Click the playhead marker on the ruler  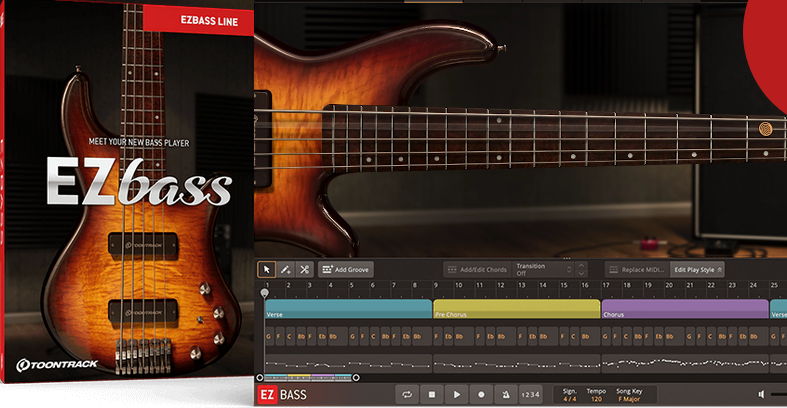tap(265, 293)
